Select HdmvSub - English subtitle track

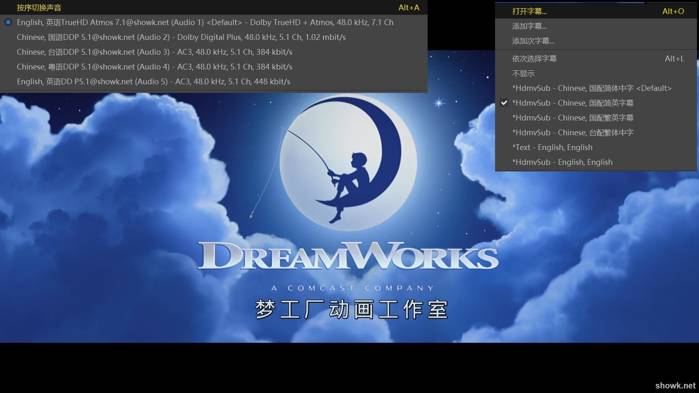point(596,162)
